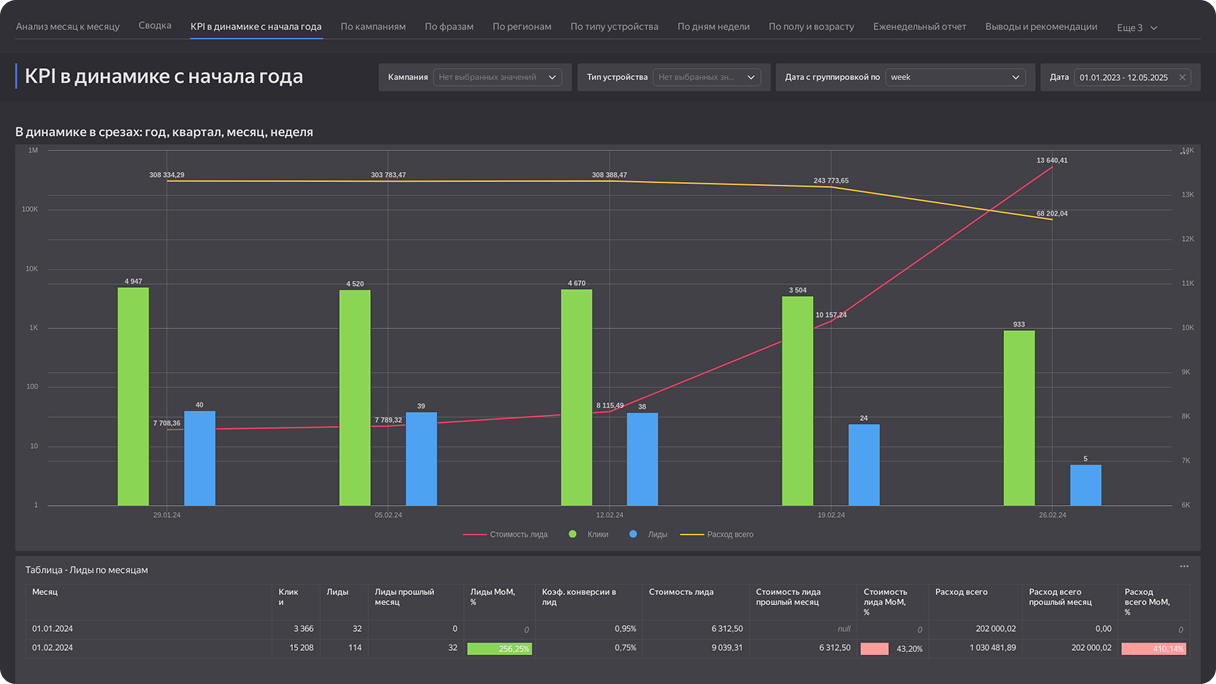The image size is (1216, 684).
Task: Toggle Клики green legend marker
Action: pyautogui.click(x=573, y=535)
